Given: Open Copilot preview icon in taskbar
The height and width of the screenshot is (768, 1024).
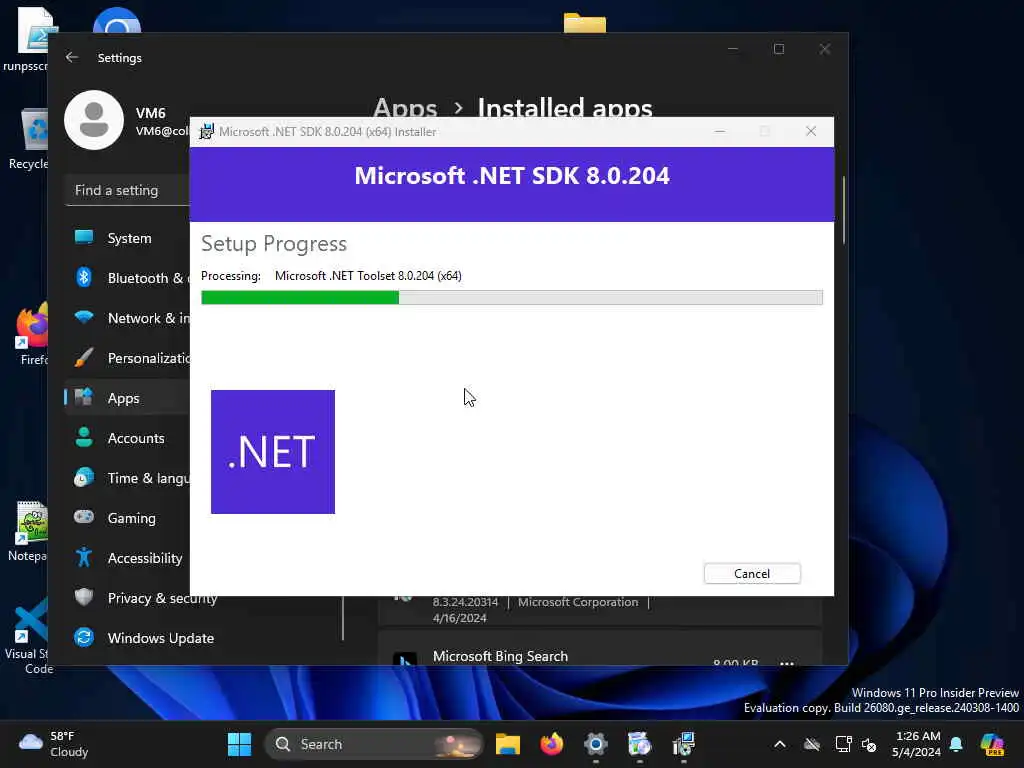Looking at the screenshot, I should (x=992, y=744).
